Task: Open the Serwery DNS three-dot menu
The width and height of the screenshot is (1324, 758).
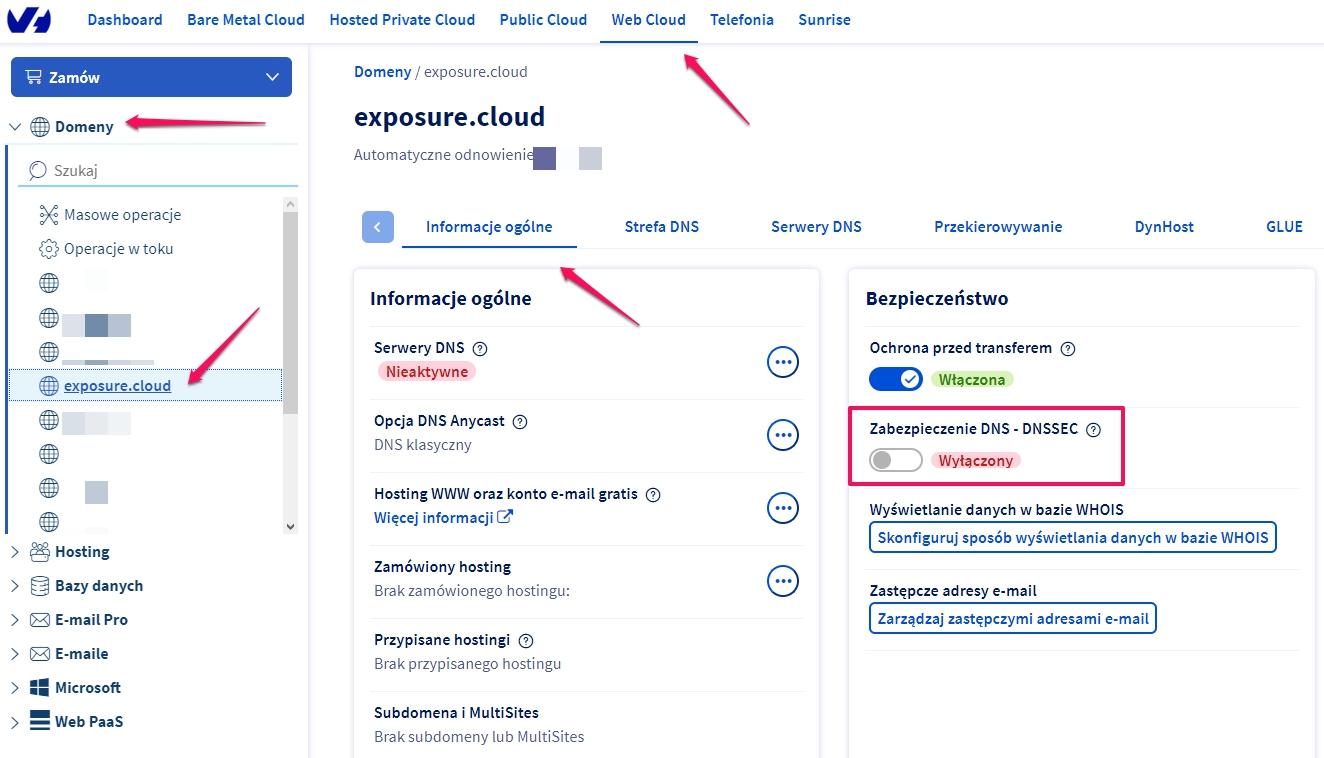Action: 783,362
